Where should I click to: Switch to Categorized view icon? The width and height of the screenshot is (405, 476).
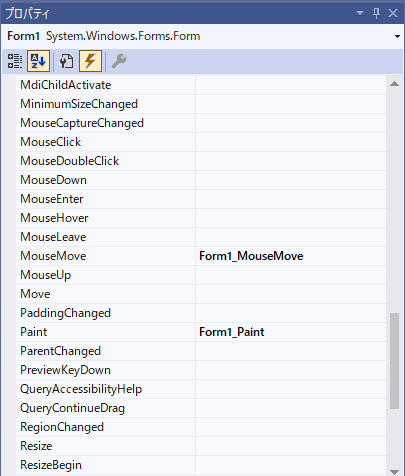(15, 61)
